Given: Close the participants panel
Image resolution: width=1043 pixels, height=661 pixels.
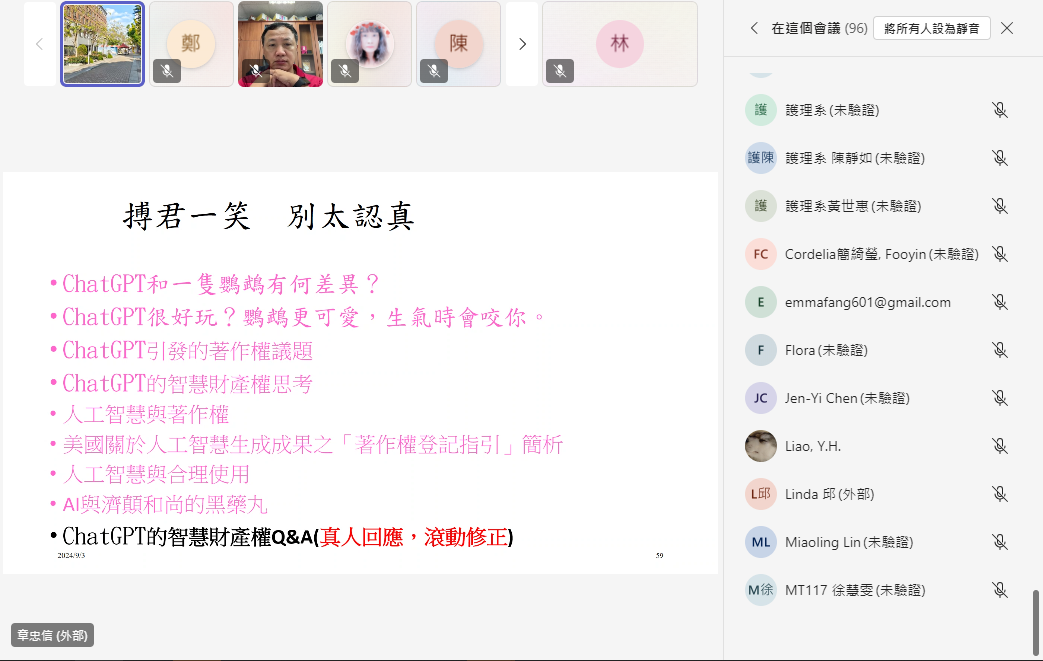Looking at the screenshot, I should 1007,28.
